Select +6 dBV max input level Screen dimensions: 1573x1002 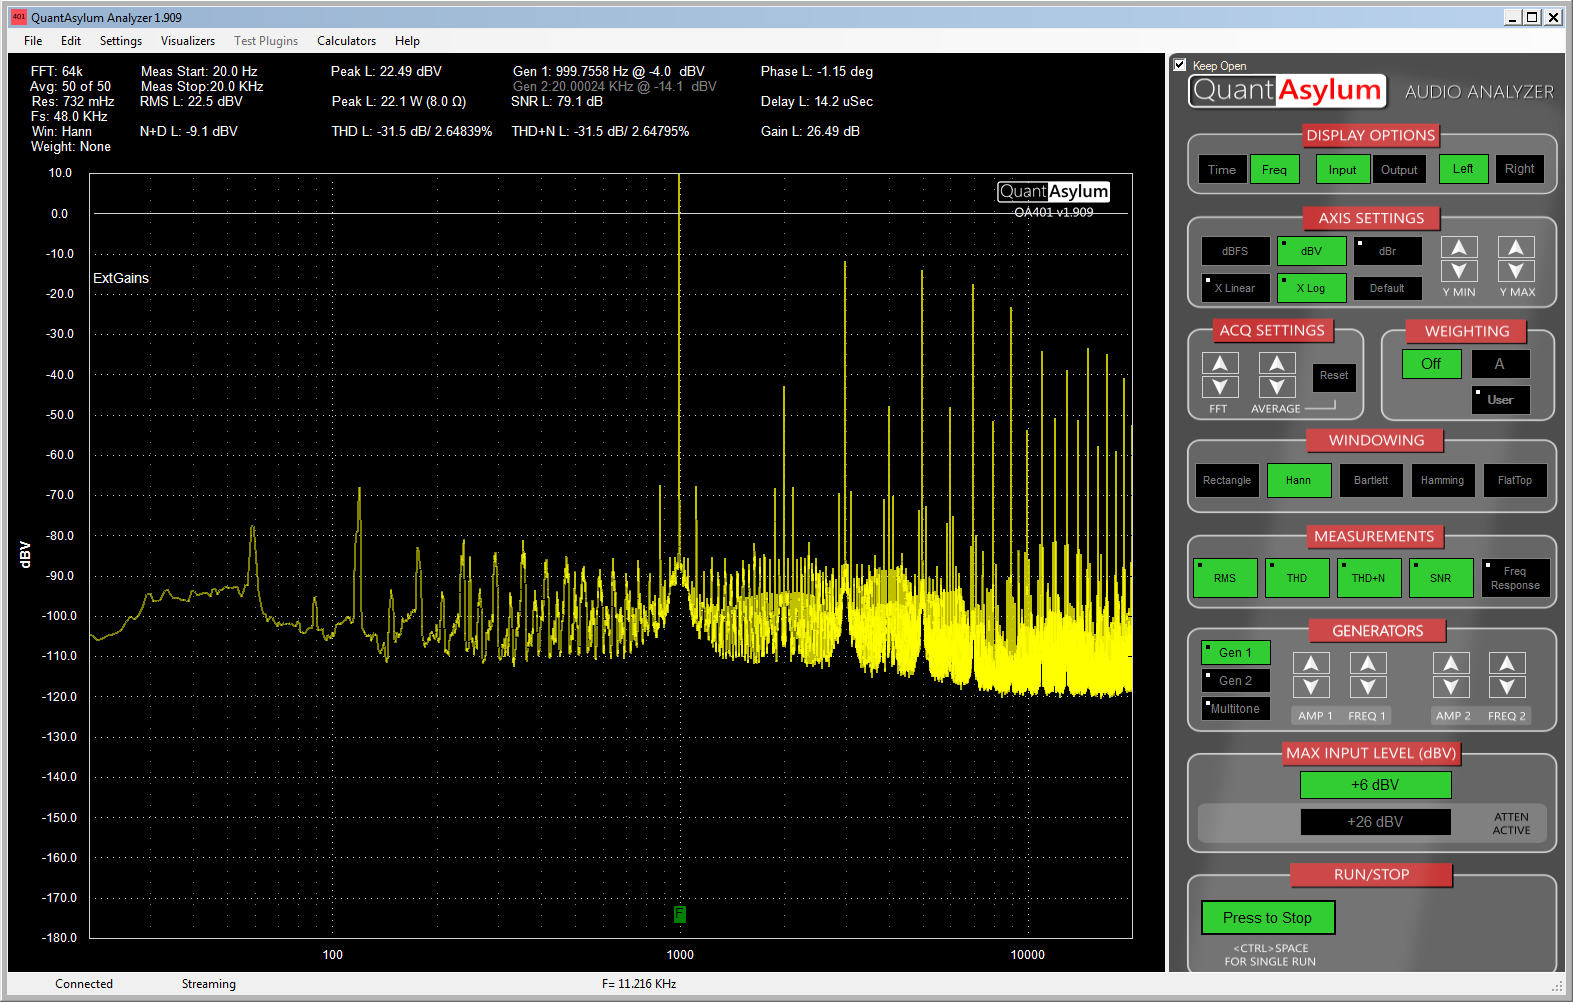click(1375, 785)
